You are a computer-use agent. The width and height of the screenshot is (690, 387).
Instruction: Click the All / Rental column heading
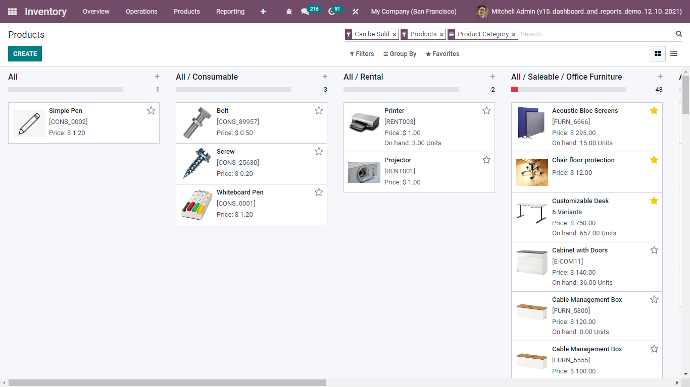[x=363, y=77]
